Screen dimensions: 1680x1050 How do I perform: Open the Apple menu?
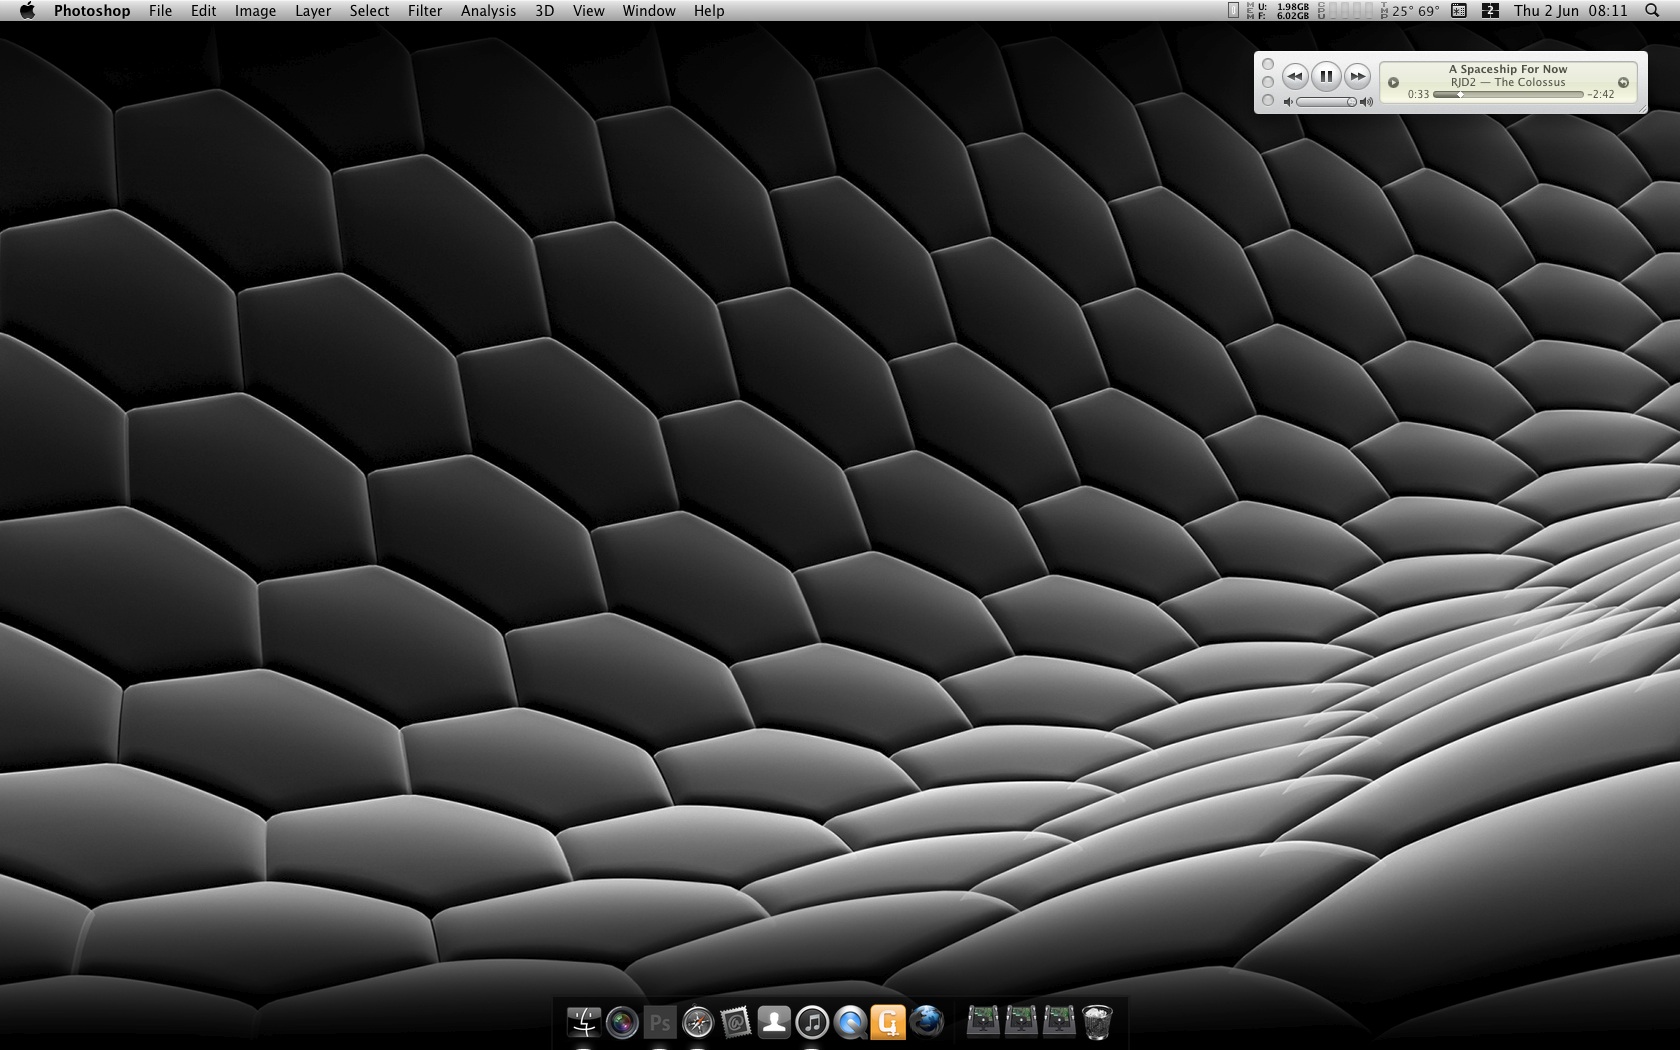[x=27, y=11]
